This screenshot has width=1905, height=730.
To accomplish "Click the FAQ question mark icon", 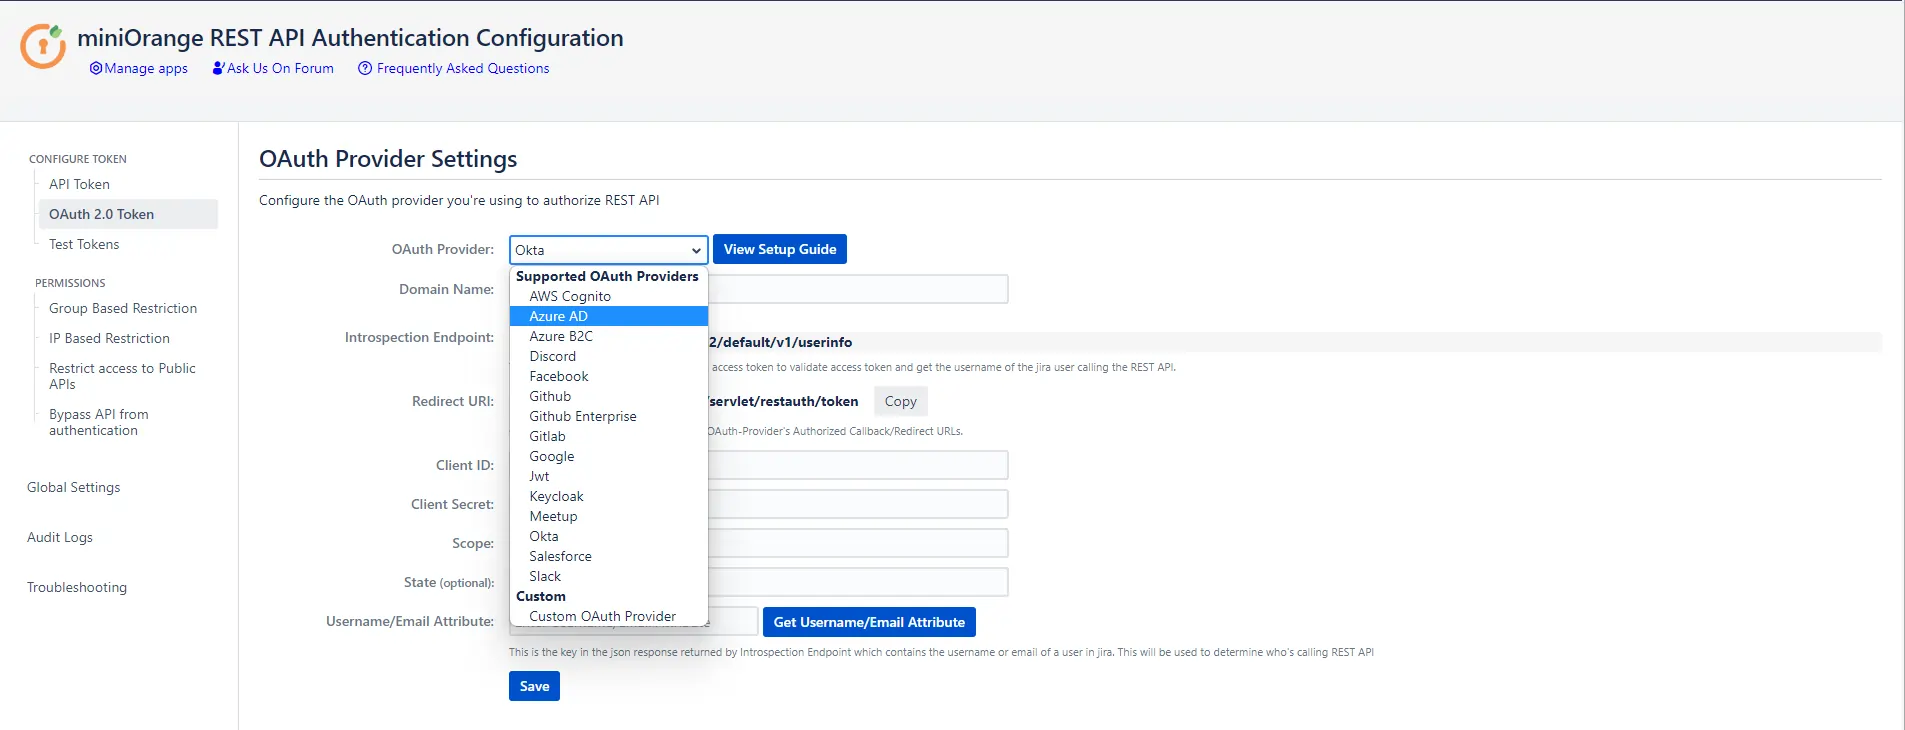I will [365, 68].
